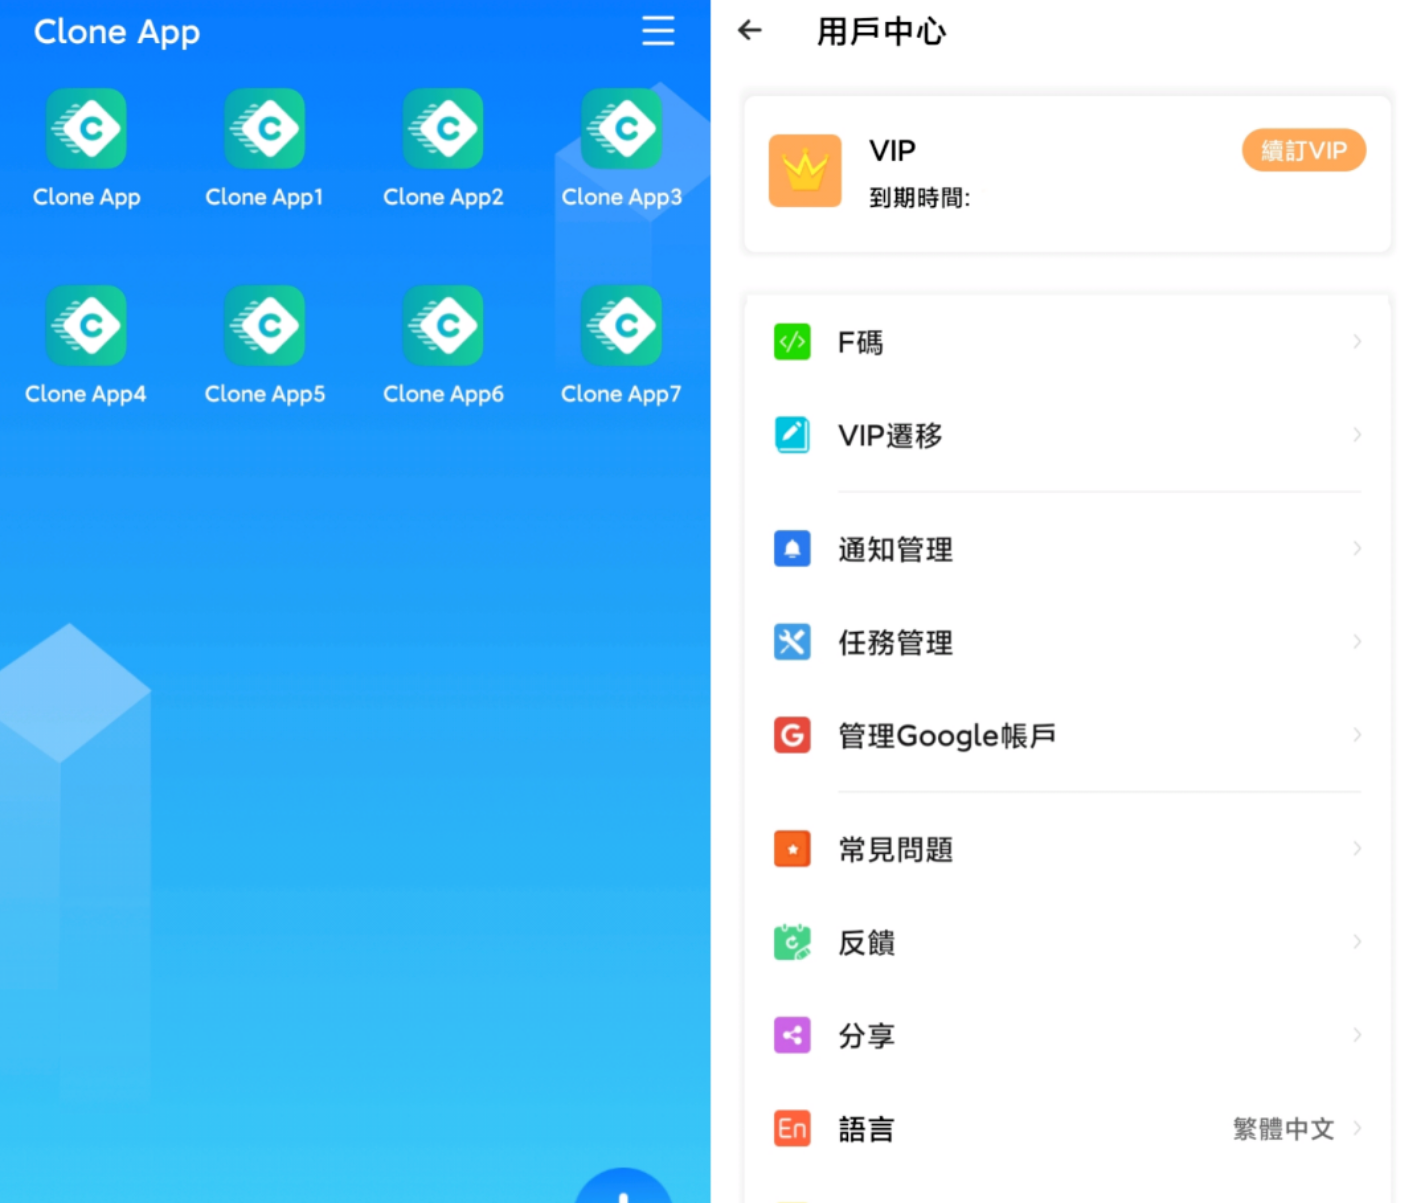
Task: Expand the F碼 row chevron
Action: 1358,343
